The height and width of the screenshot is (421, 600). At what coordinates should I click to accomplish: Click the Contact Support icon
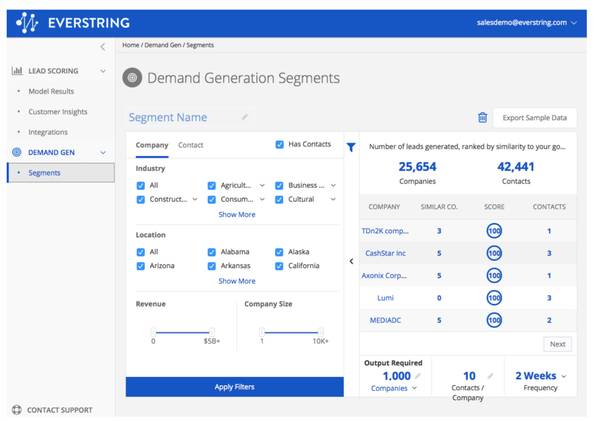pyautogui.click(x=16, y=410)
